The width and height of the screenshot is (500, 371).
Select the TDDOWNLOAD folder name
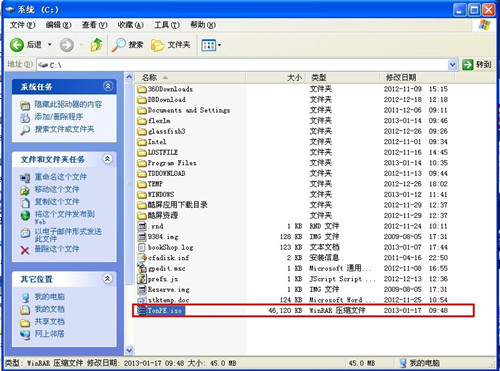(166, 173)
